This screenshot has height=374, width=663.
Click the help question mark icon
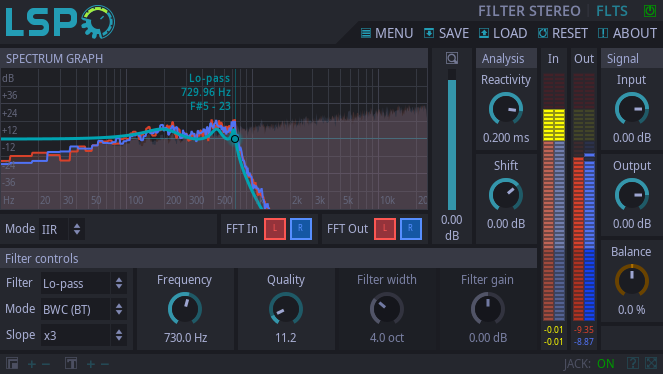point(633,363)
